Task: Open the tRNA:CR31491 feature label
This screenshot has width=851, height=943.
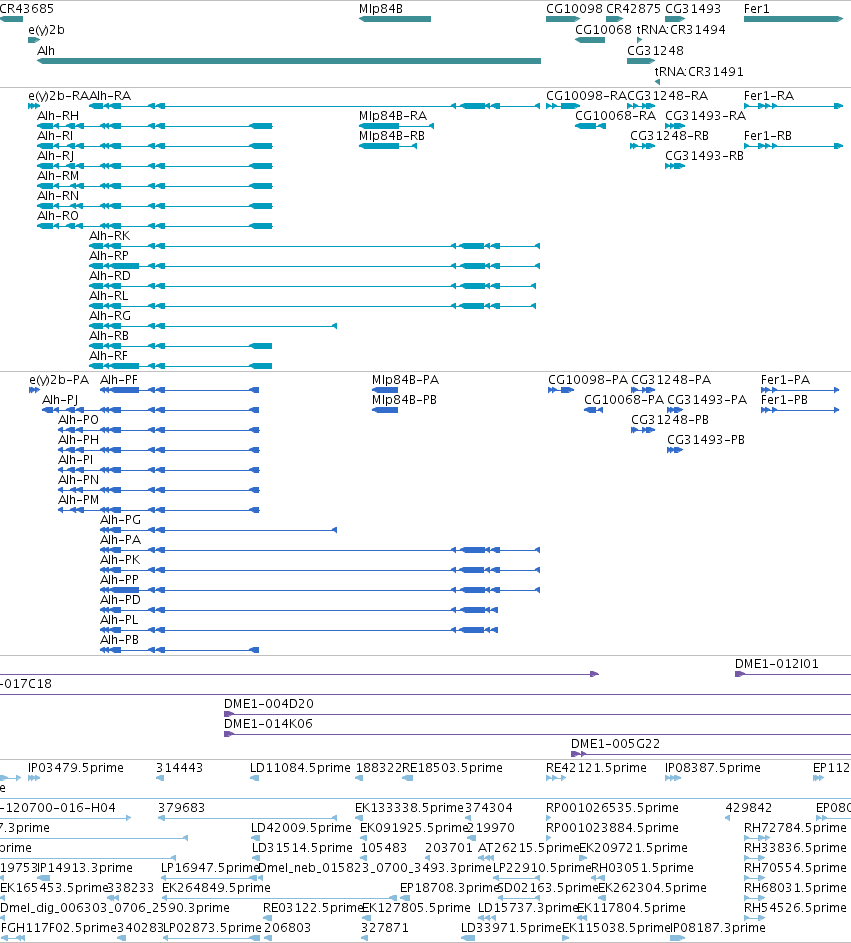Action: 699,72
